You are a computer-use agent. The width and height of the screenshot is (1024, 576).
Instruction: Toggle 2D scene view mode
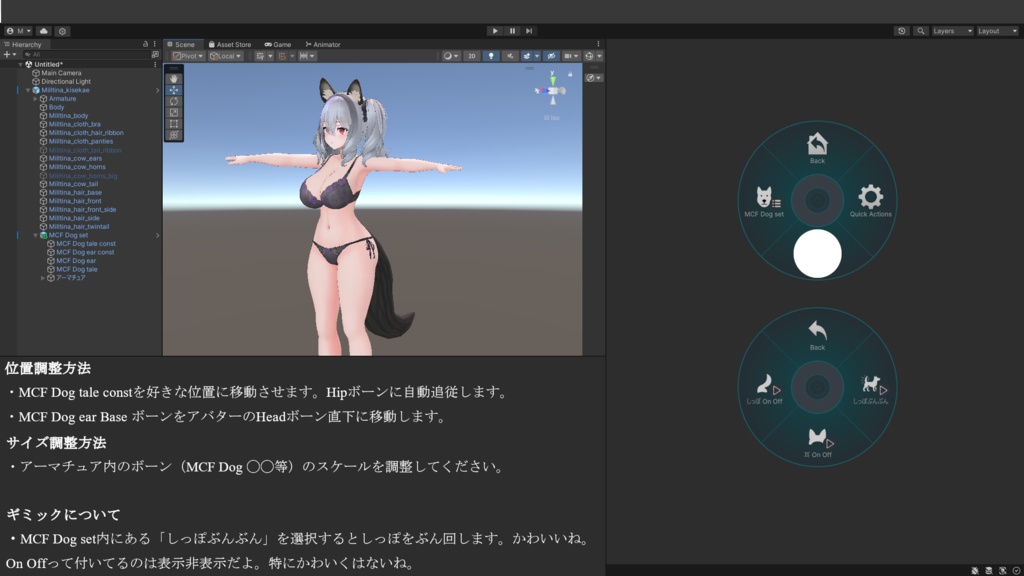pos(472,56)
